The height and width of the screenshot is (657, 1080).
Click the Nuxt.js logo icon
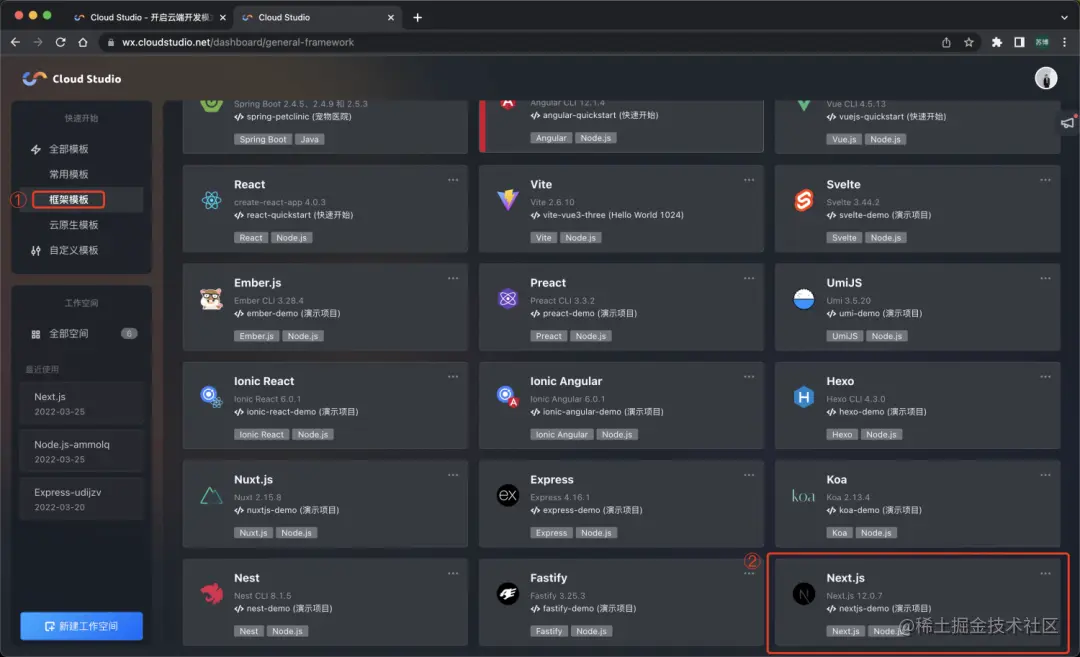[211, 495]
